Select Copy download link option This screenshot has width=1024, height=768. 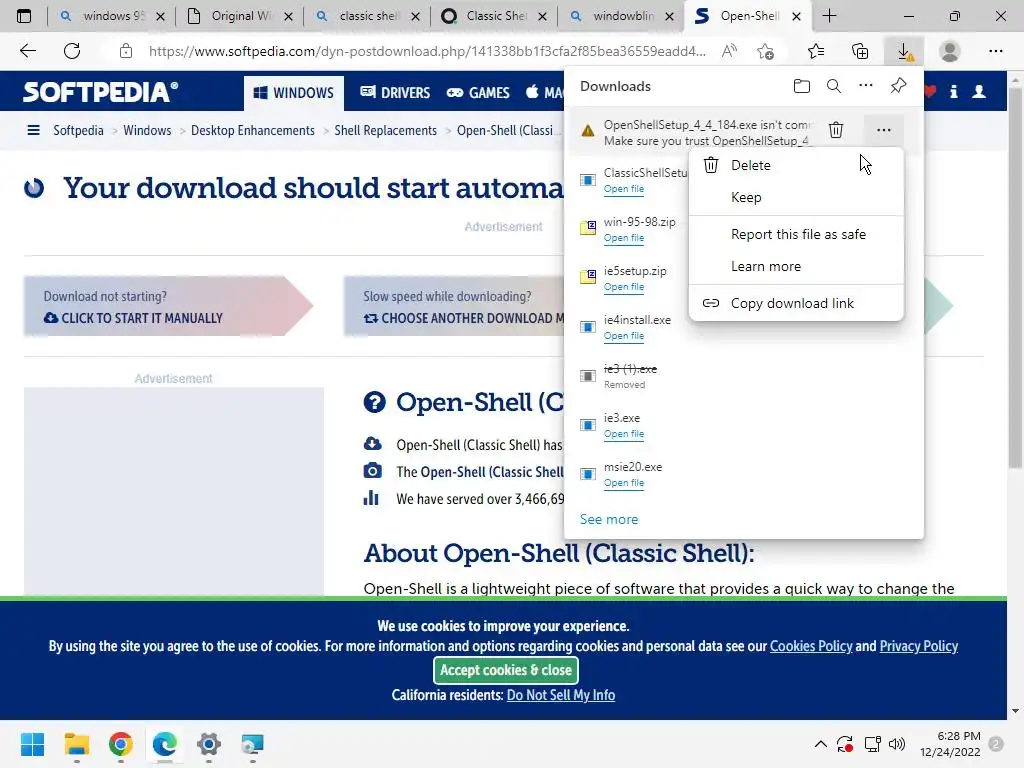click(x=796, y=303)
